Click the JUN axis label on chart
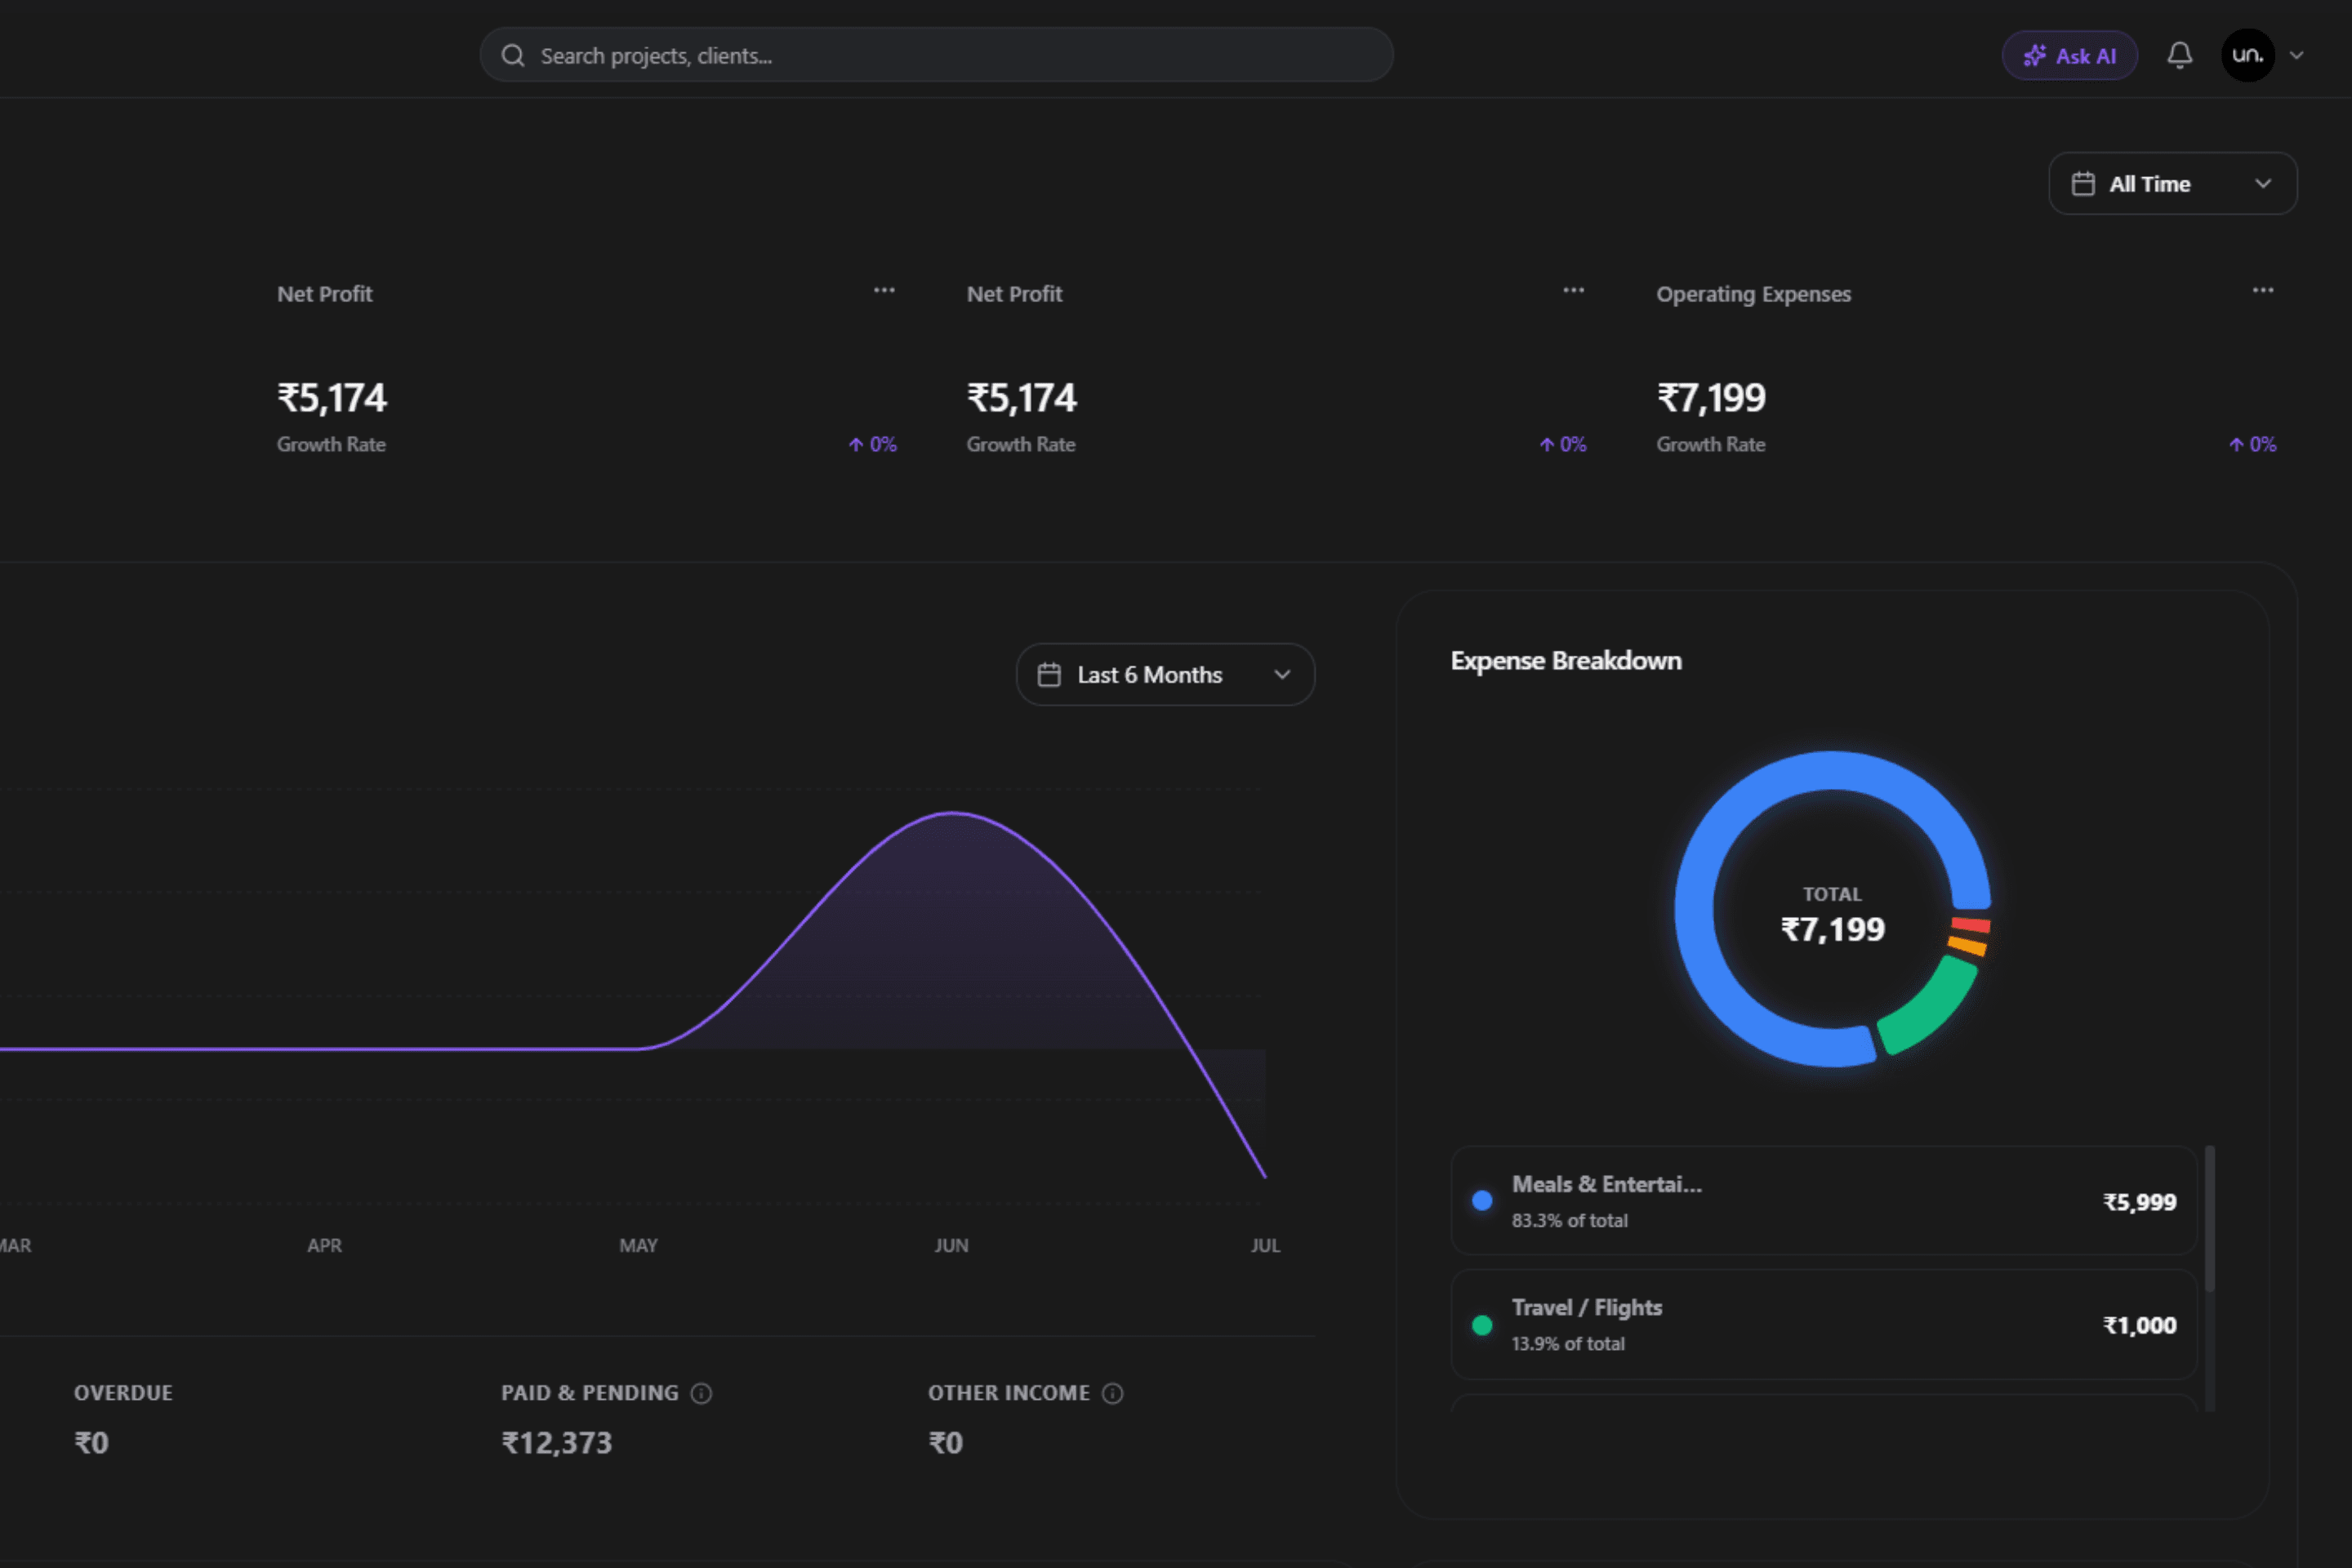Image resolution: width=2352 pixels, height=1568 pixels. [x=951, y=1245]
